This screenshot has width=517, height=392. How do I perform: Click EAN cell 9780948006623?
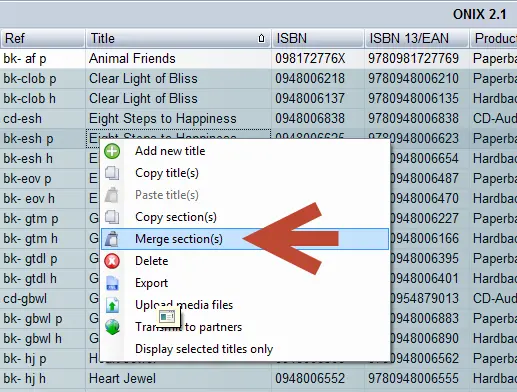click(x=417, y=139)
